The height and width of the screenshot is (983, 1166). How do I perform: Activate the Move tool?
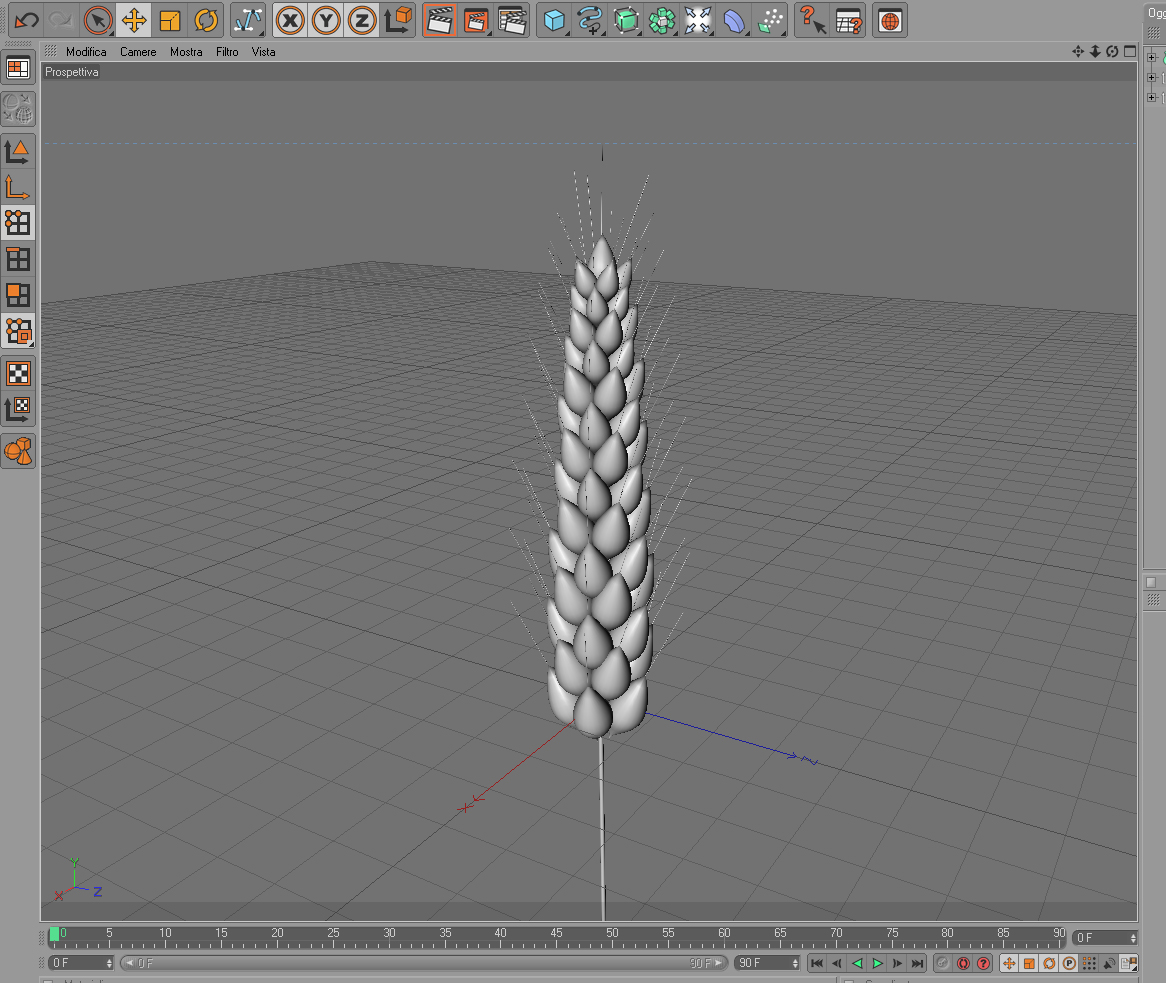tap(134, 20)
